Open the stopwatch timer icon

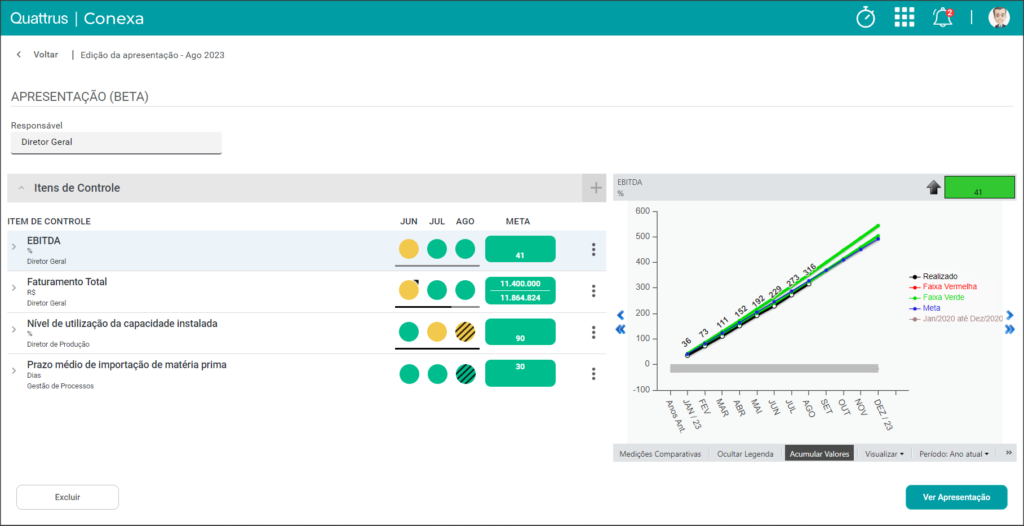coord(865,18)
